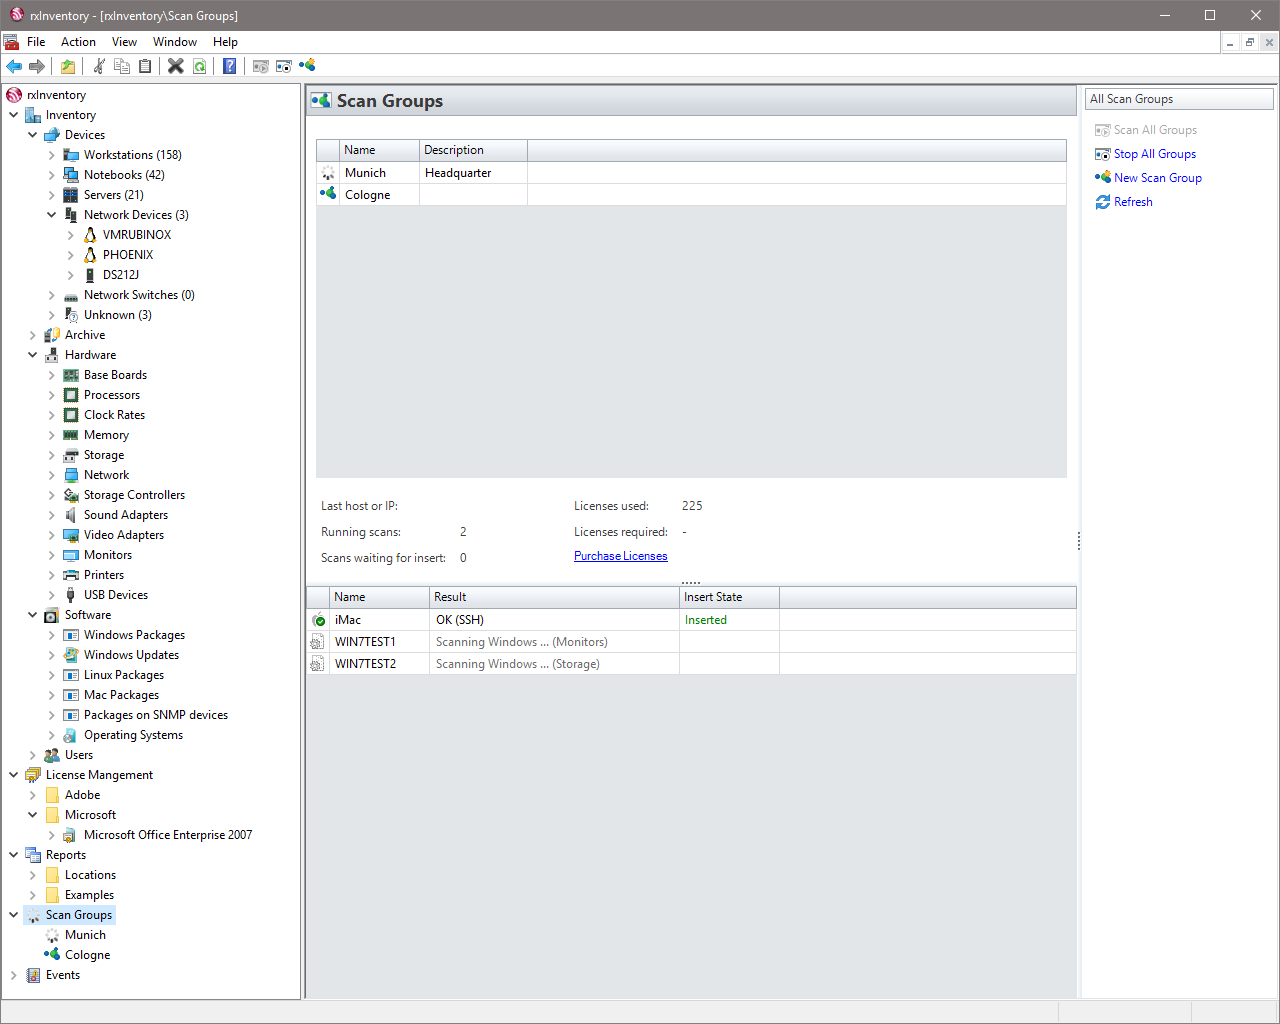This screenshot has height=1024, width=1280.
Task: Open the Help menu
Action: [x=225, y=42]
